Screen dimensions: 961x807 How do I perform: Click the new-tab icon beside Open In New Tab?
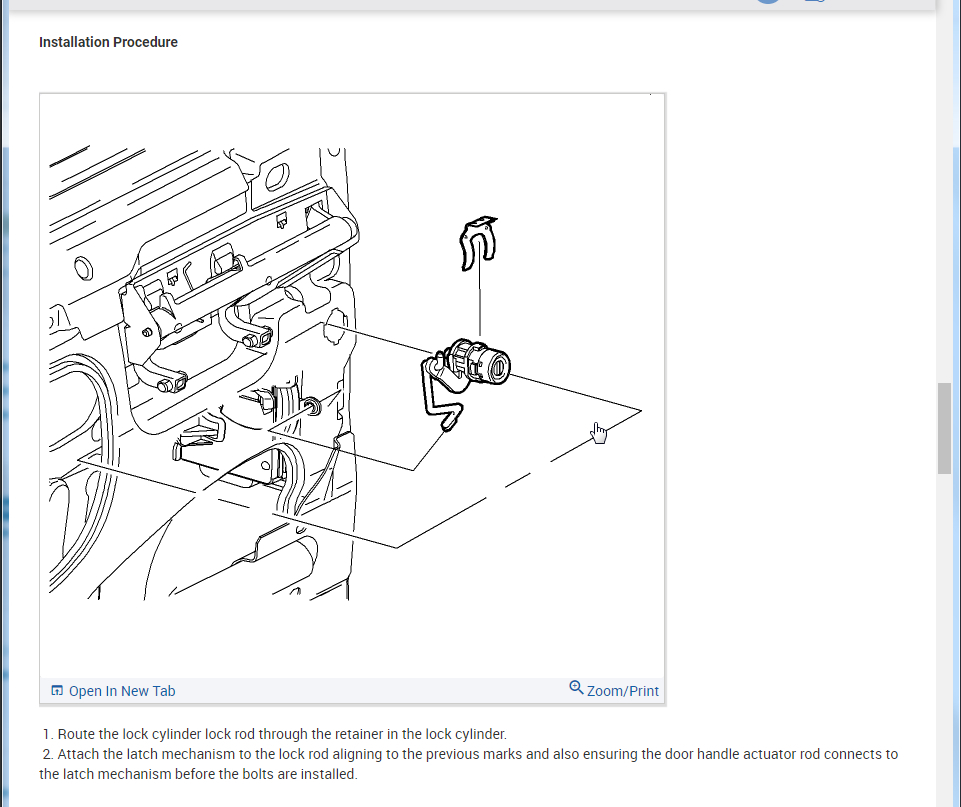pos(57,691)
